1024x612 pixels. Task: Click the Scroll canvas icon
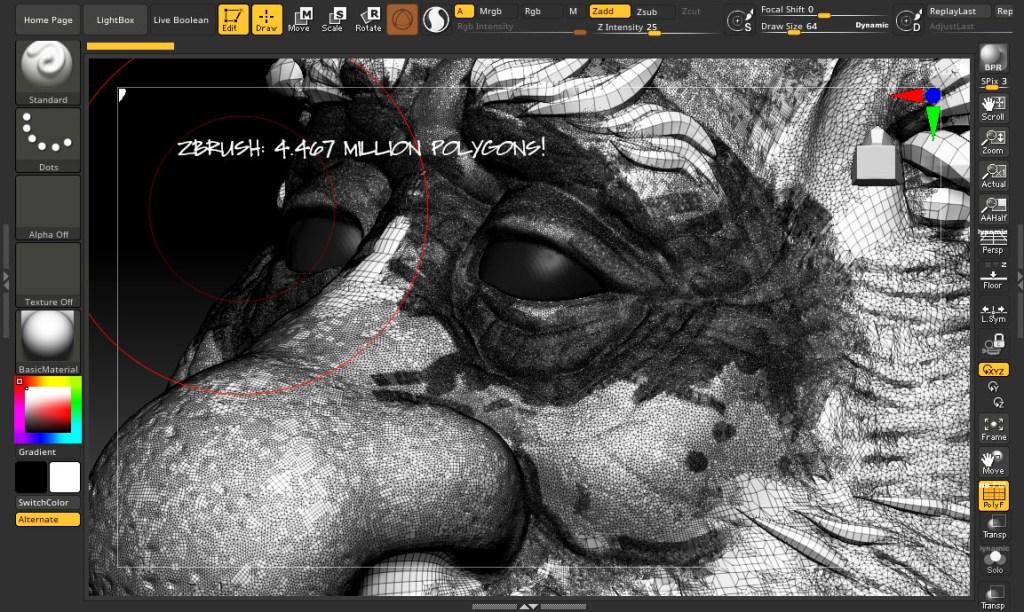pyautogui.click(x=993, y=108)
